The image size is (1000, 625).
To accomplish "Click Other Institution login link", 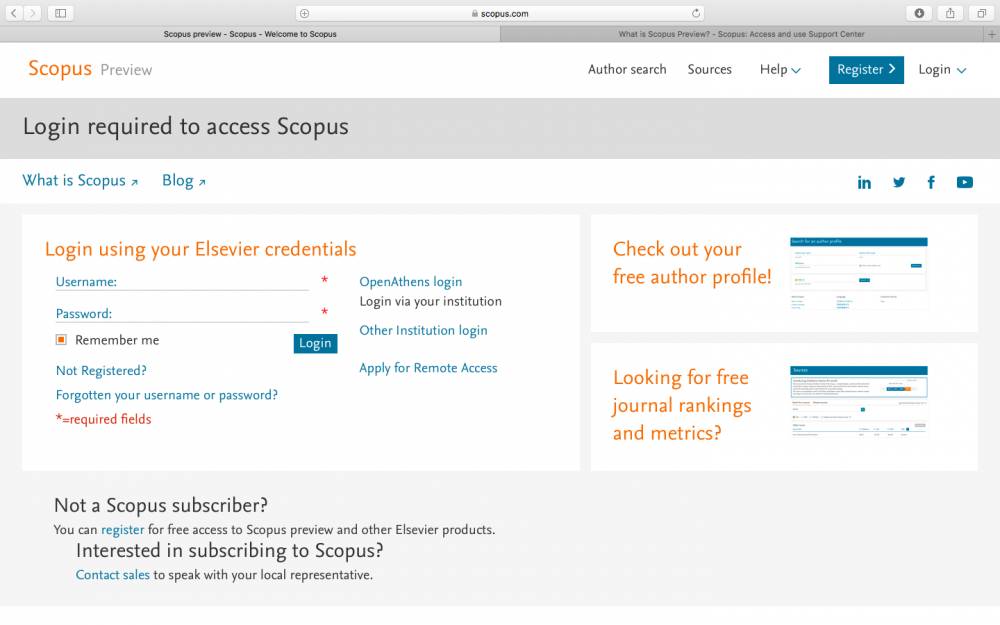I will [x=423, y=330].
